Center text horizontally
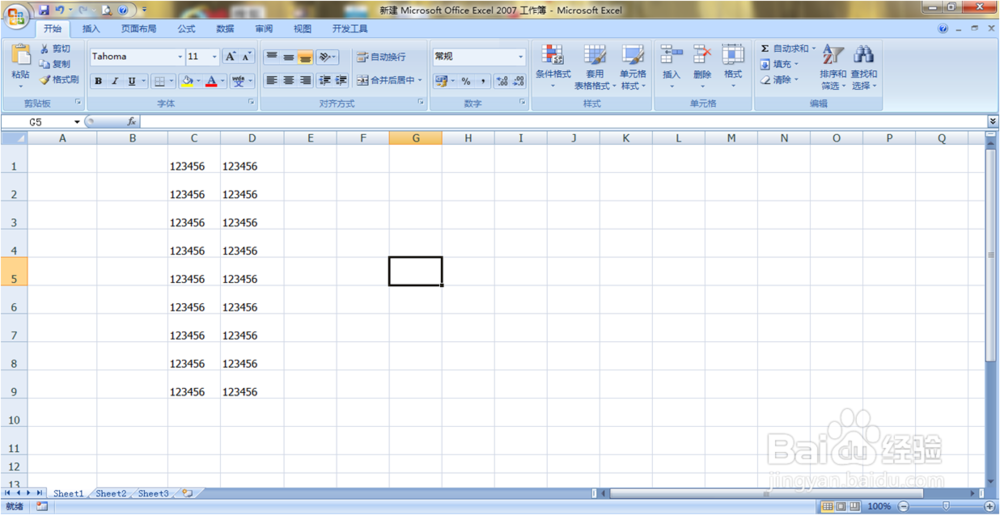Viewport: 1000px width, 515px height. pos(288,80)
